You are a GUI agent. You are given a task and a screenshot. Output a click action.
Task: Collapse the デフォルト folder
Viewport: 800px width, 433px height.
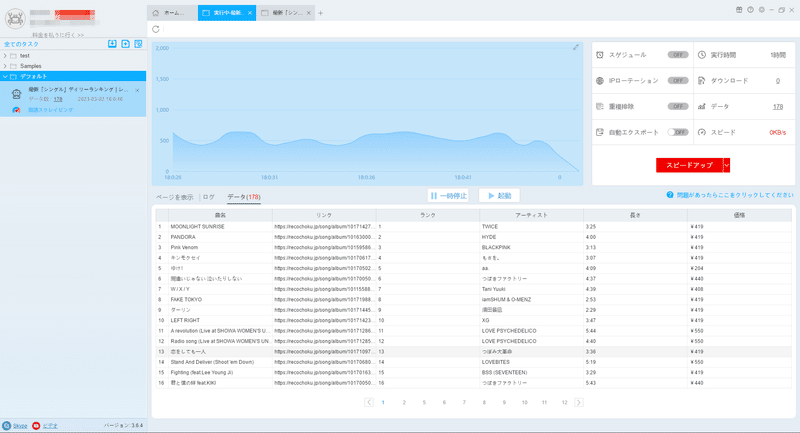(5, 77)
